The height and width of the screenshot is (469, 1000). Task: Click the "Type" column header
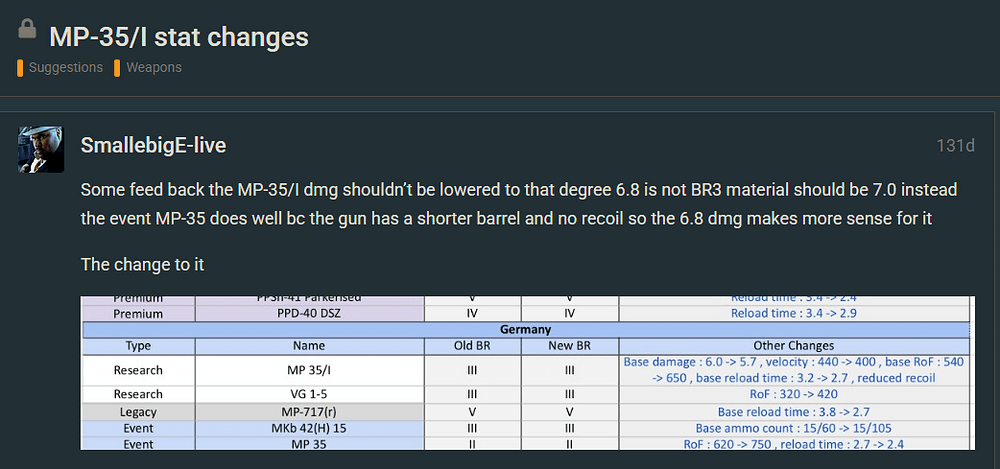click(138, 346)
